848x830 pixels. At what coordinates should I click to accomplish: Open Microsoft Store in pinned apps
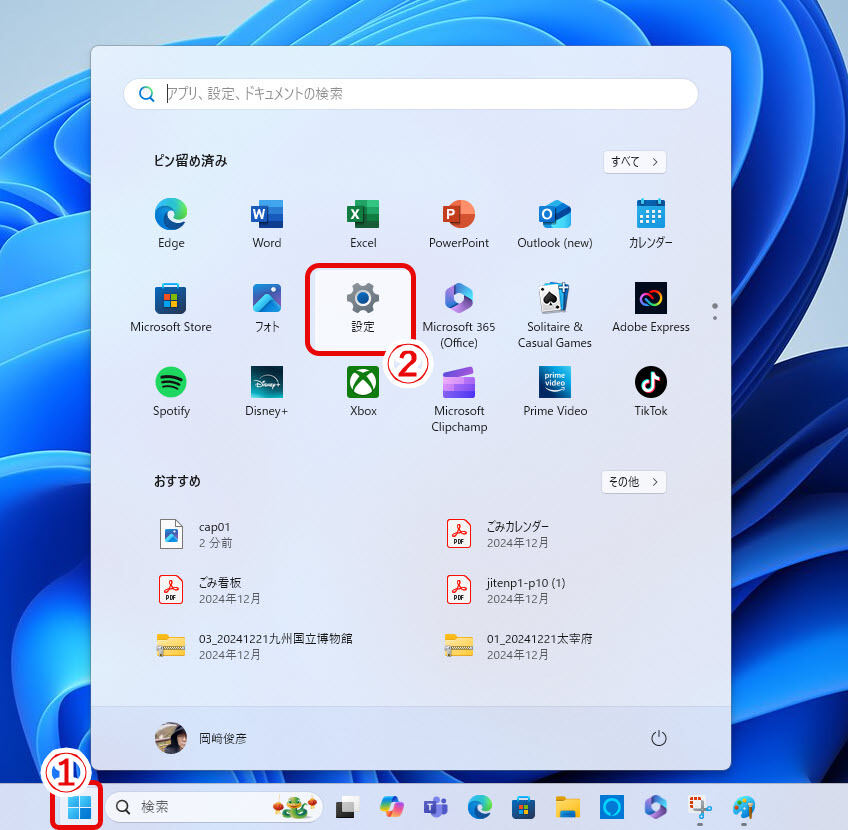(x=171, y=307)
